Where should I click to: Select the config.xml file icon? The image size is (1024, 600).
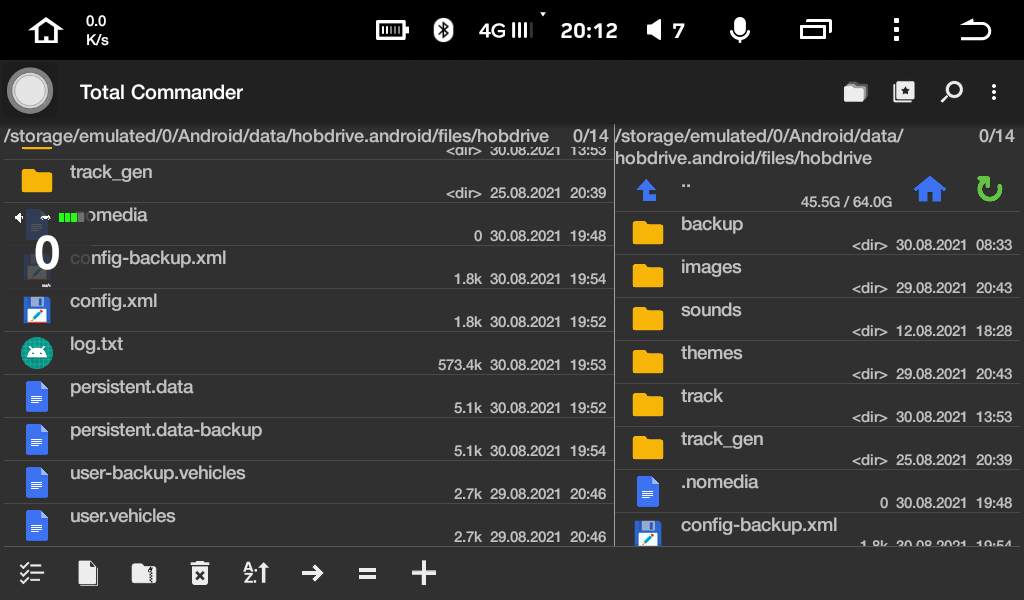point(37,310)
